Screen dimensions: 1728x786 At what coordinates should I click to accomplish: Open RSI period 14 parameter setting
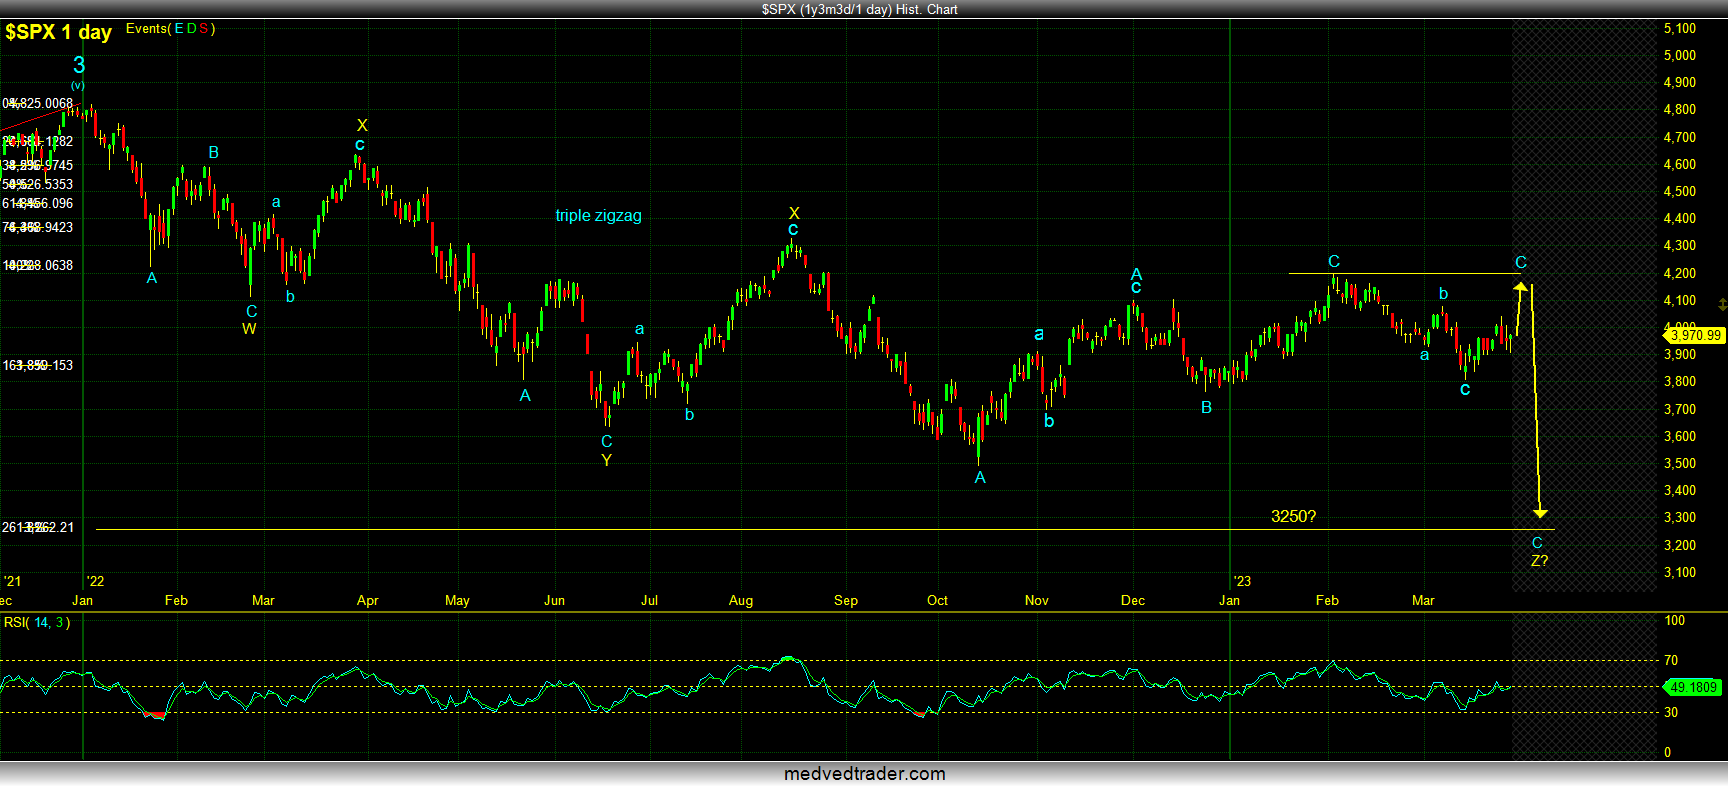[42, 623]
